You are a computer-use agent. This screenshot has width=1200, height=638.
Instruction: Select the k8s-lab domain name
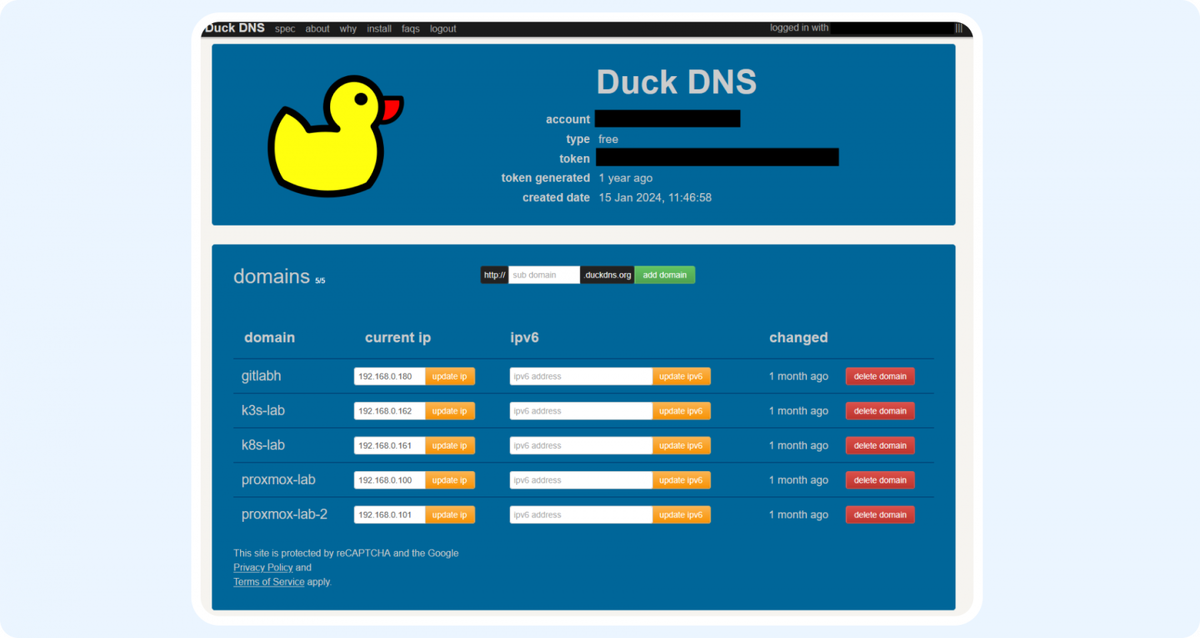pos(265,445)
